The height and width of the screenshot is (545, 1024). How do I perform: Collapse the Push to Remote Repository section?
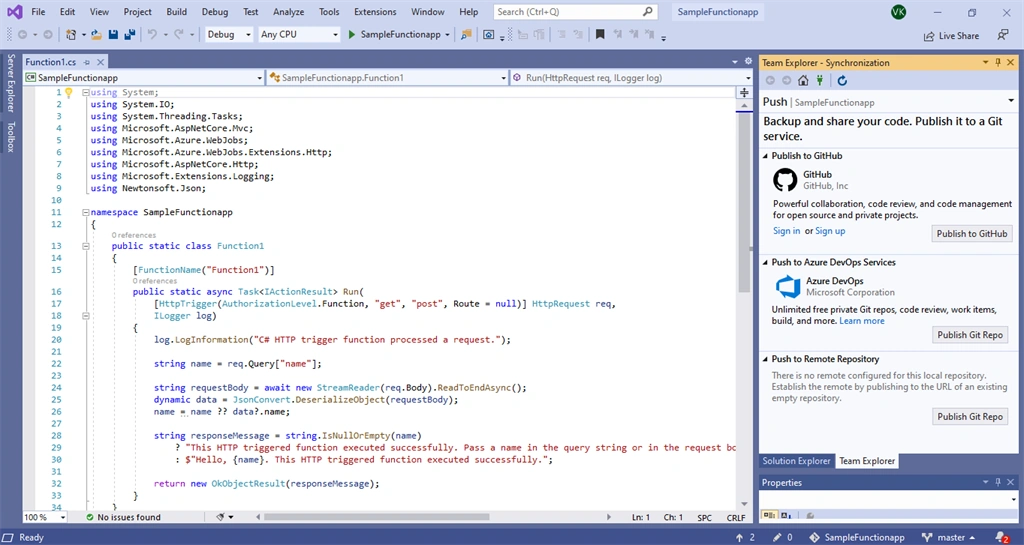coord(765,359)
